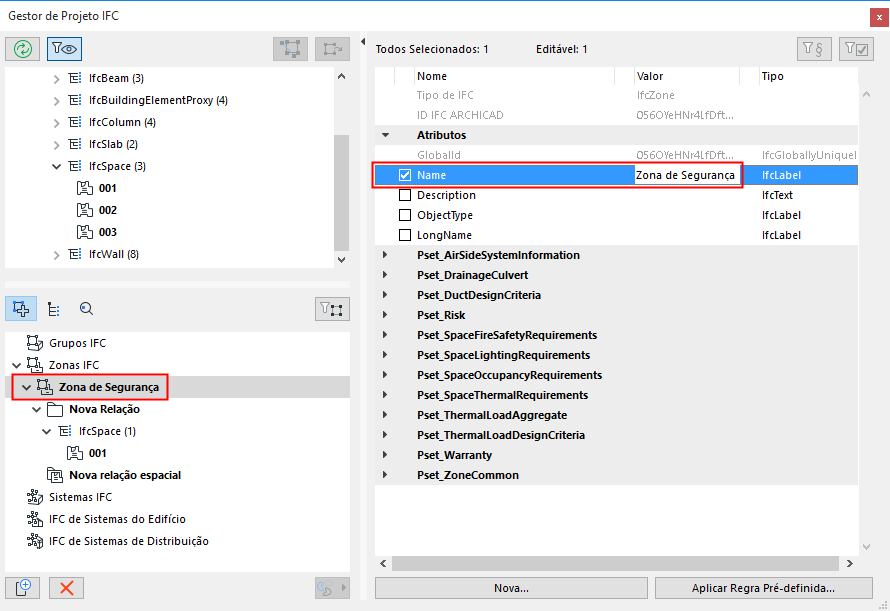This screenshot has height=611, width=890.
Task: Click the Nova... button
Action: (x=510, y=588)
